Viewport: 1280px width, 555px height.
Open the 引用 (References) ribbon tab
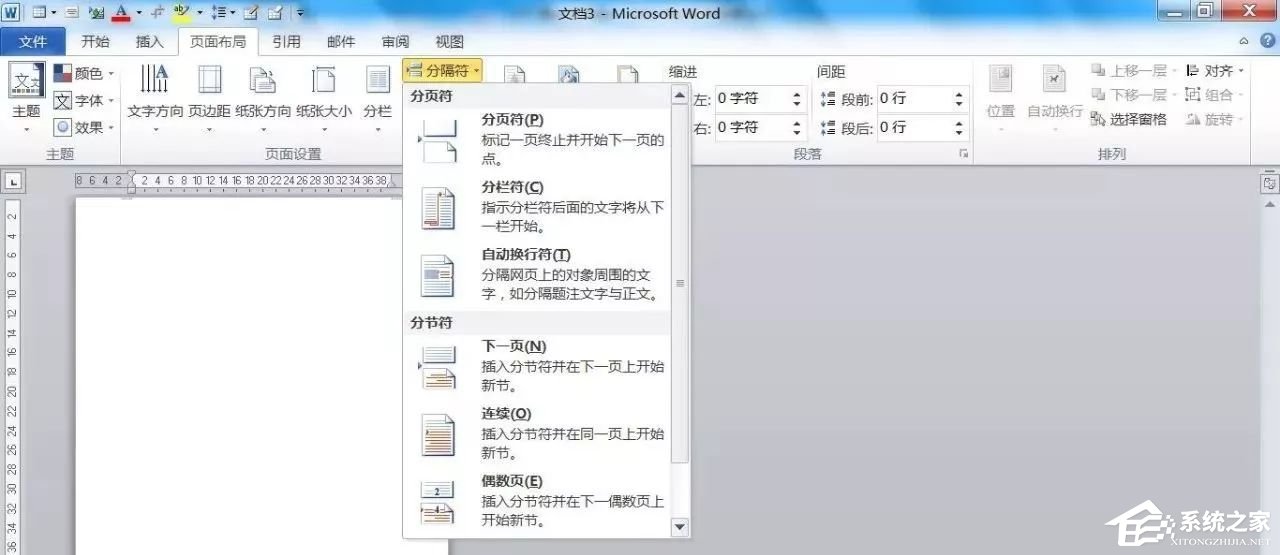point(286,42)
